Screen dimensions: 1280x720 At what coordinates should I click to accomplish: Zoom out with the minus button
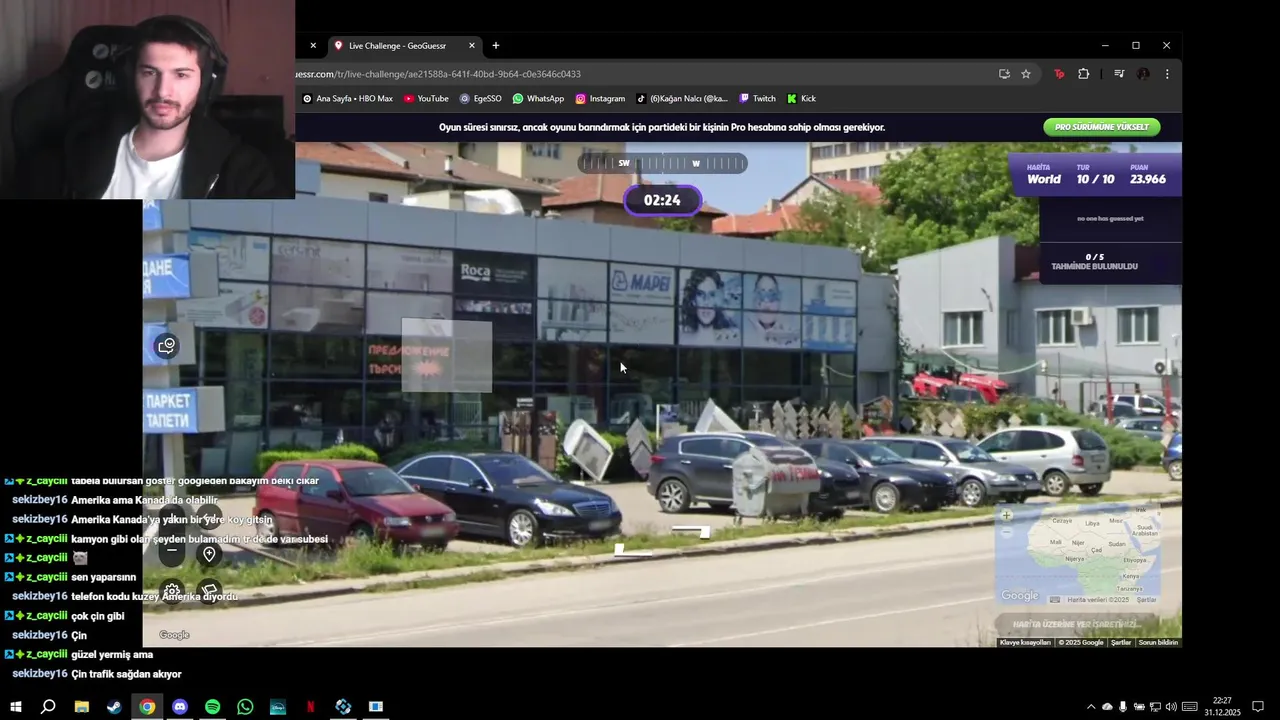(172, 549)
